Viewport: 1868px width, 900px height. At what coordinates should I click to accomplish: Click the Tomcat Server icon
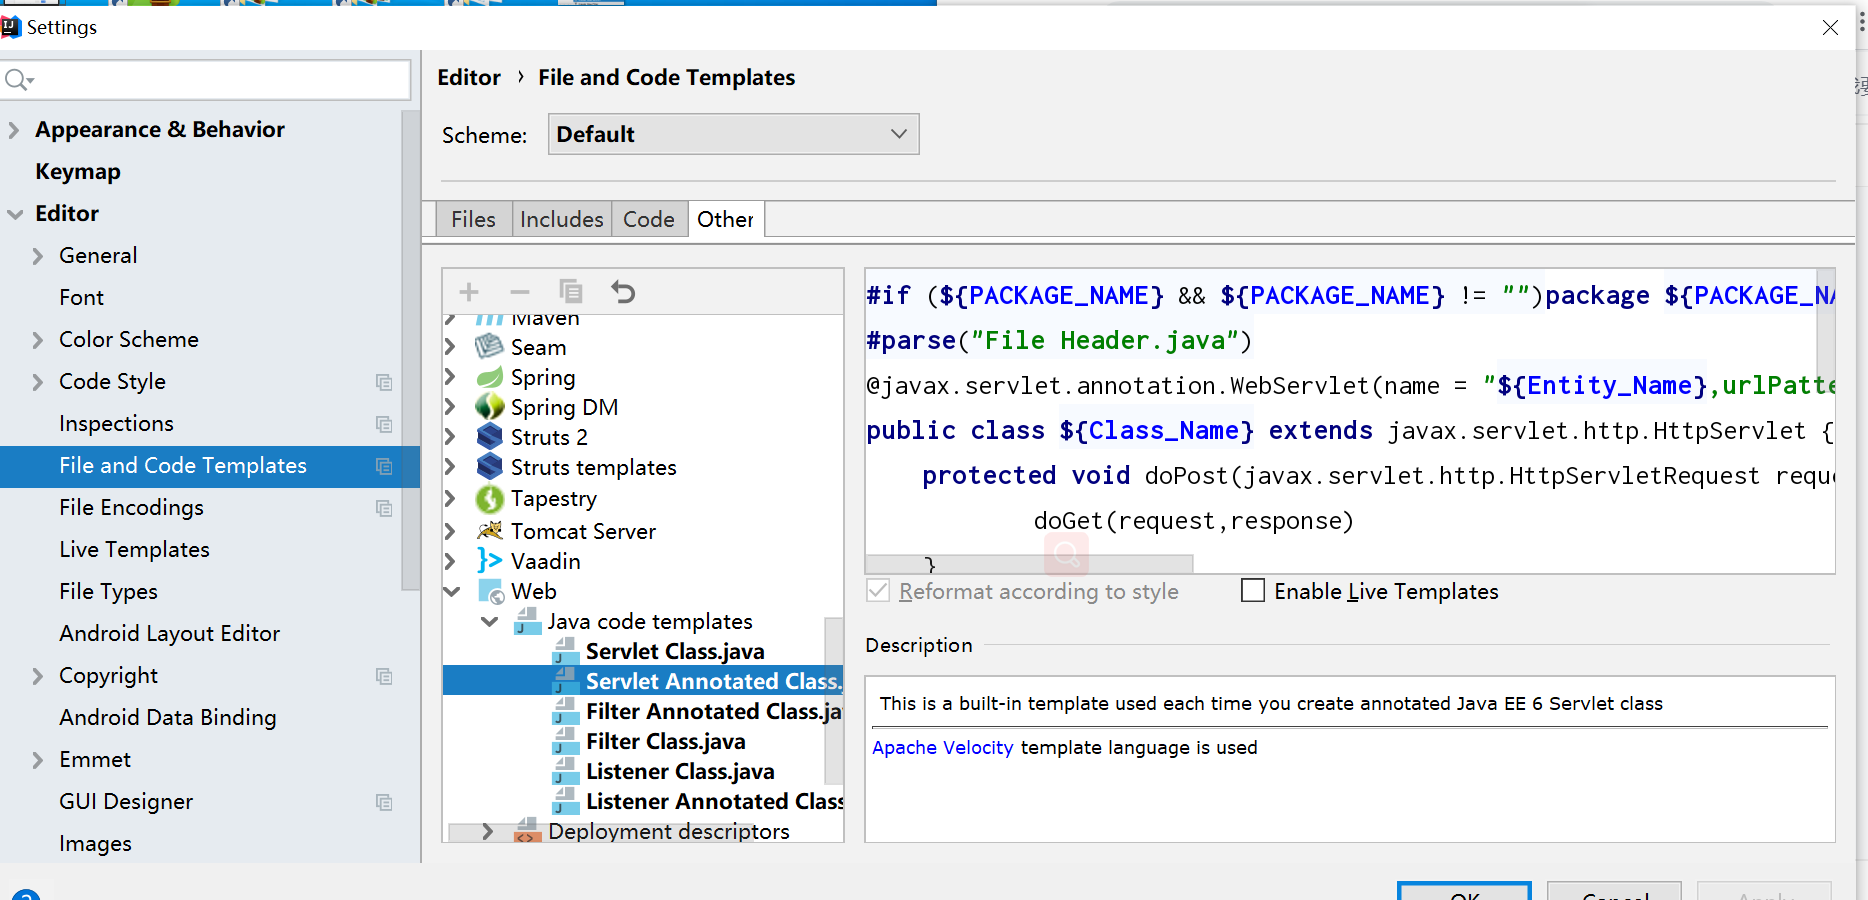(x=489, y=530)
